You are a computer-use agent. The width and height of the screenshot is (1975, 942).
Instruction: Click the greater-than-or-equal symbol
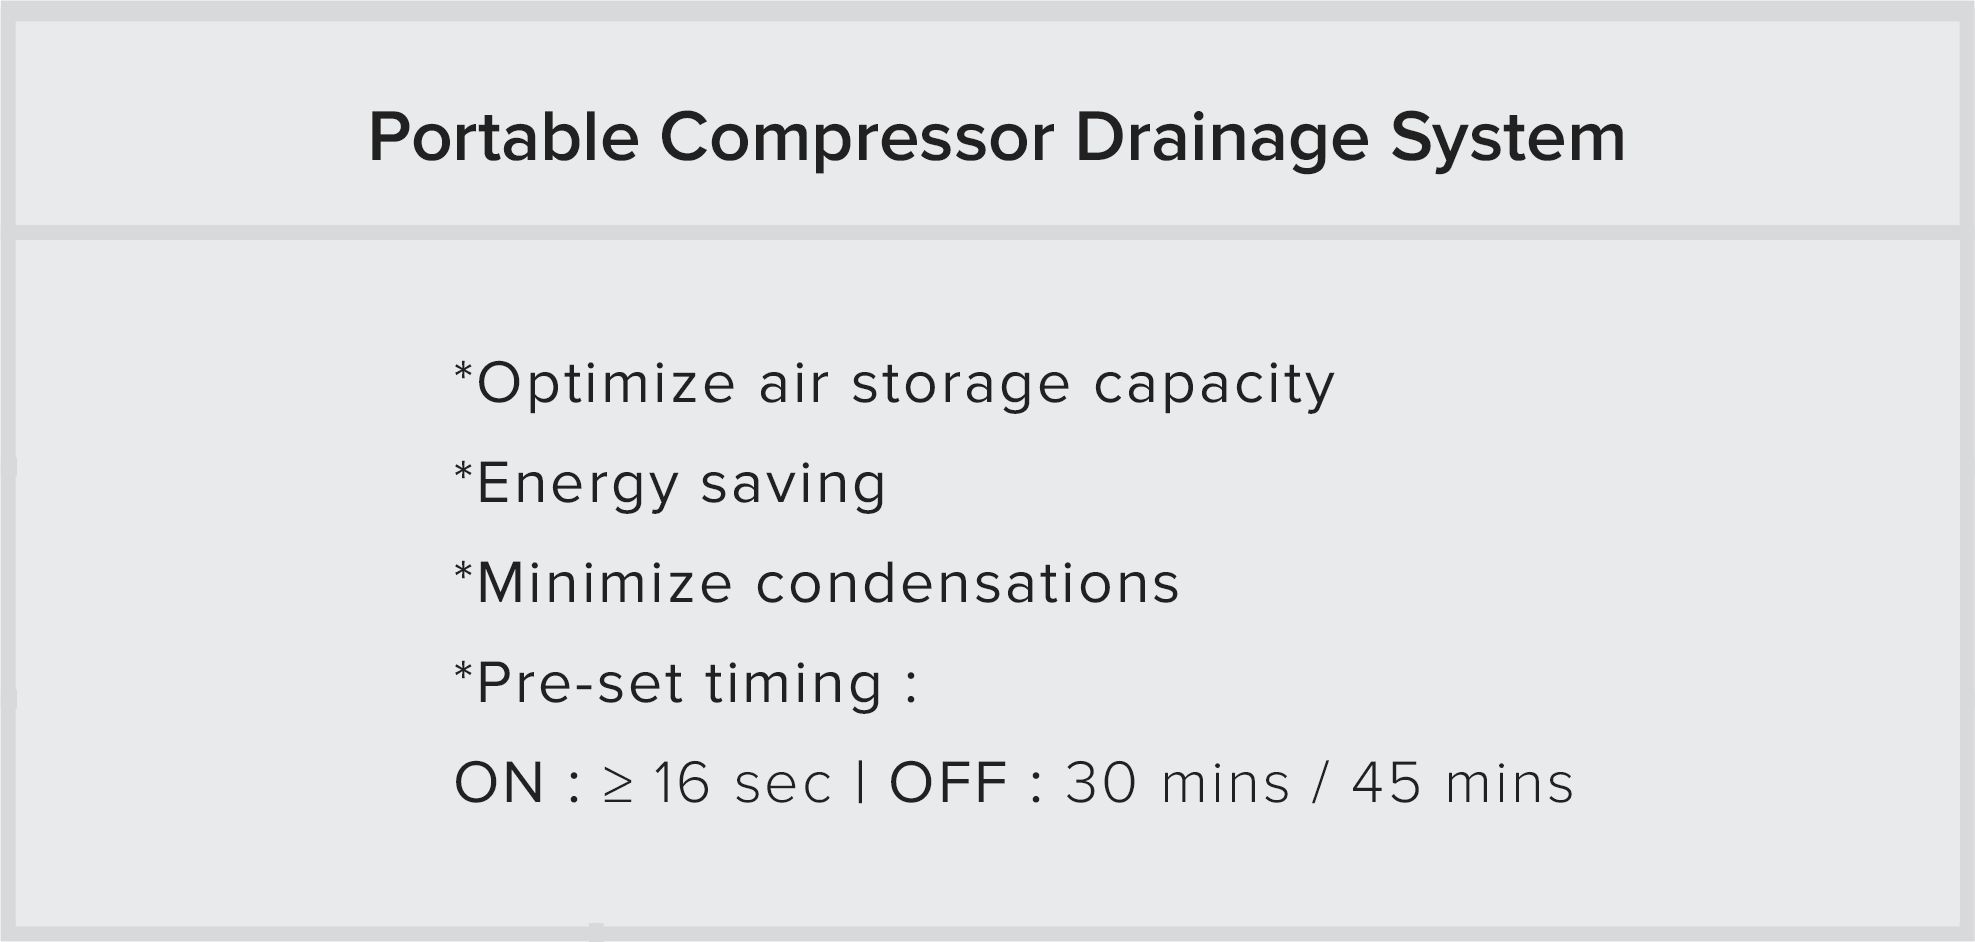pyautogui.click(x=618, y=785)
